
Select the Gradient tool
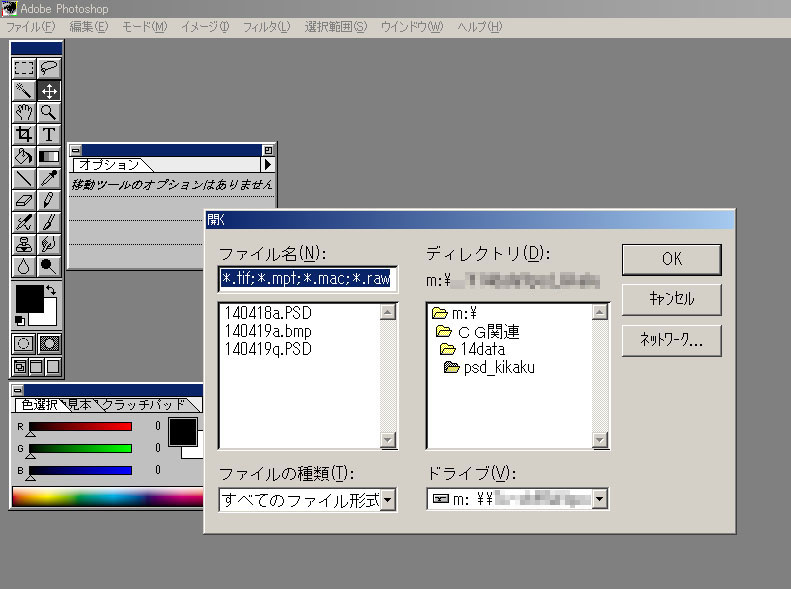point(49,156)
